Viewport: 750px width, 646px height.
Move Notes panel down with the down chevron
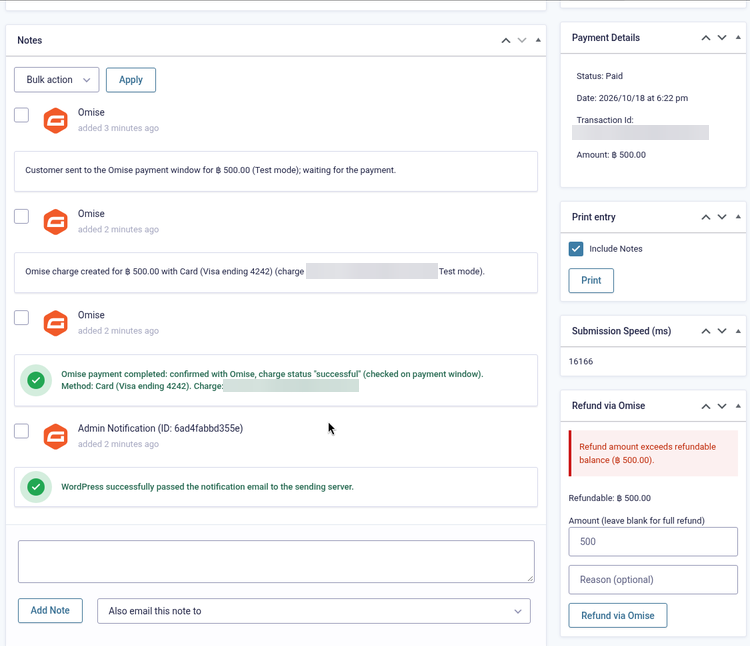tap(522, 41)
